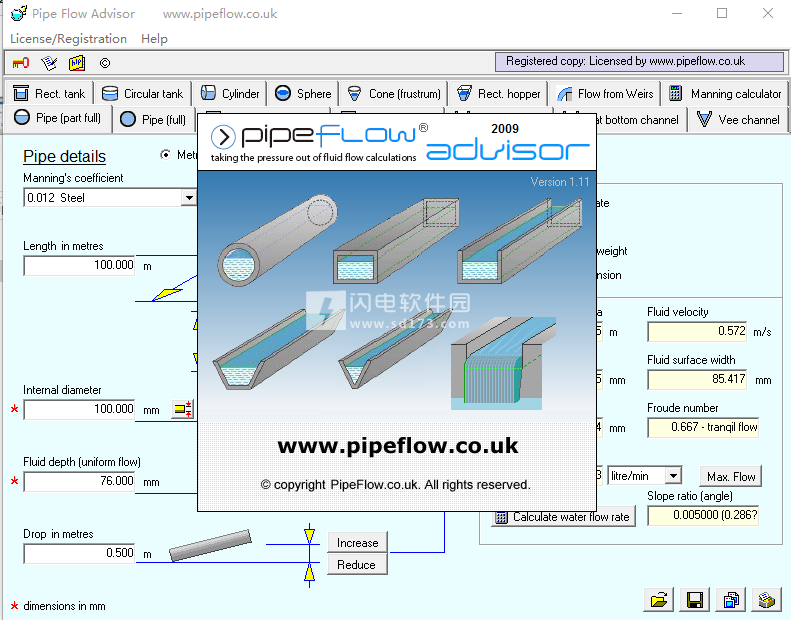Click the copy to clipboard icon
This screenshot has width=791, height=620.
click(x=731, y=600)
